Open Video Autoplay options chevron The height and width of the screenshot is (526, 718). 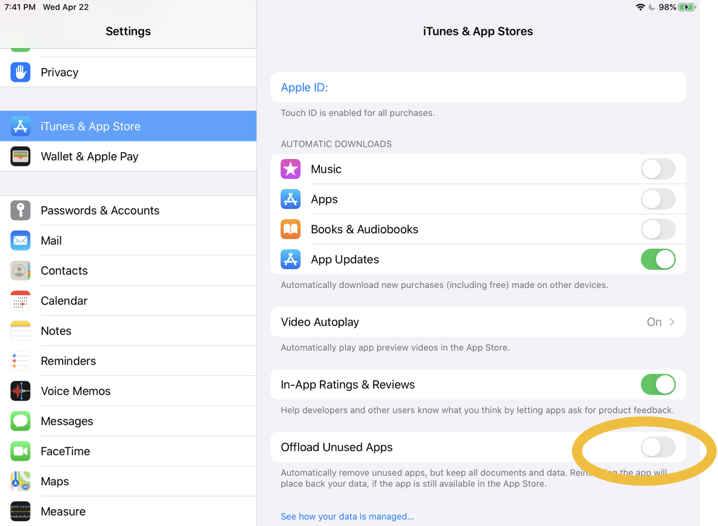(x=672, y=322)
